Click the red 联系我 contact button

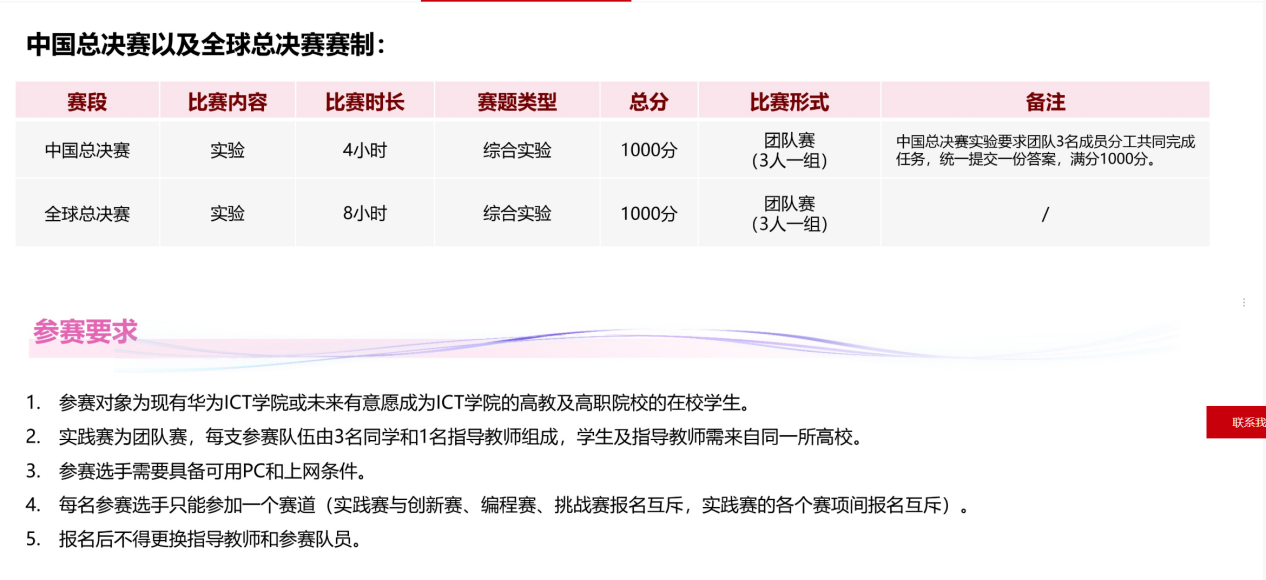(x=1238, y=422)
